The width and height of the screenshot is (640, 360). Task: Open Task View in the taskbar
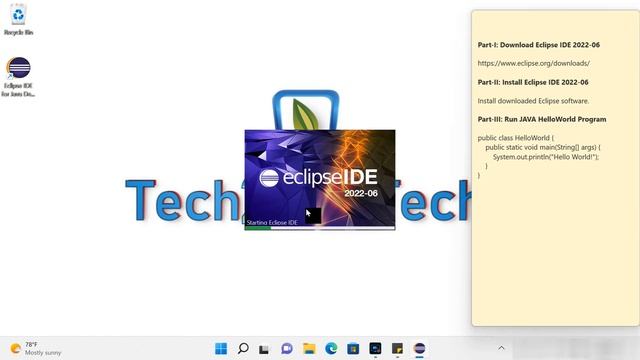click(264, 349)
